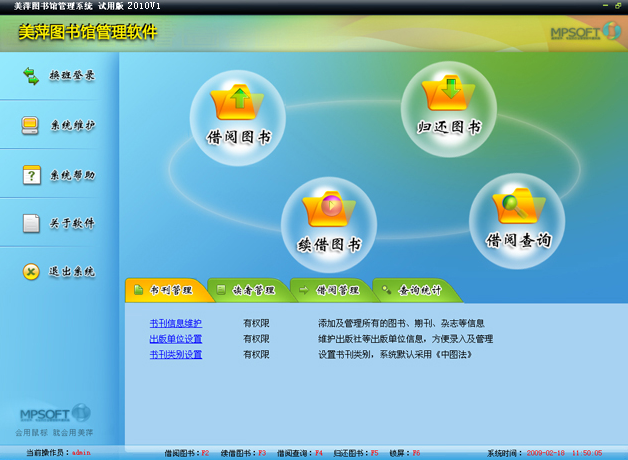Click 有权限 text beside 书刊信息维护

[x=256, y=323]
